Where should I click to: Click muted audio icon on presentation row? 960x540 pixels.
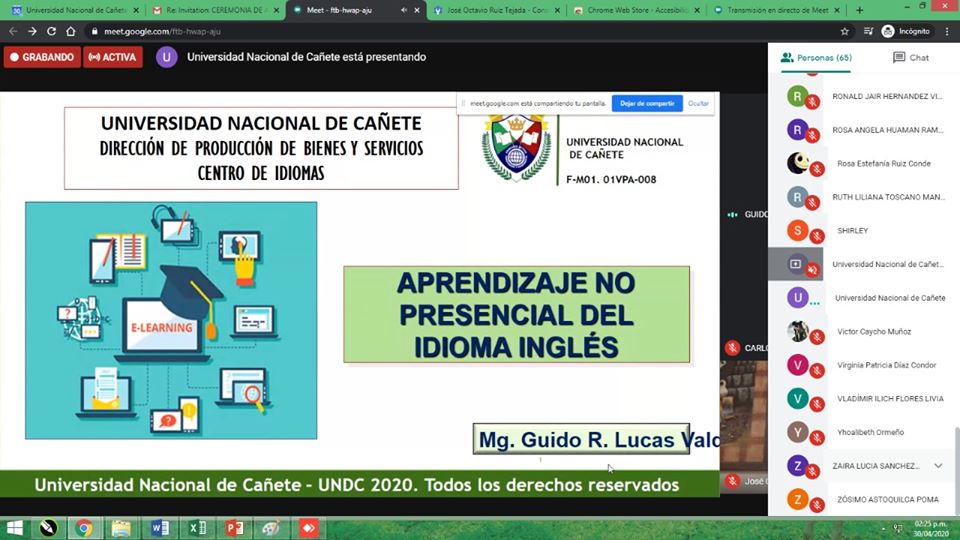[x=813, y=270]
